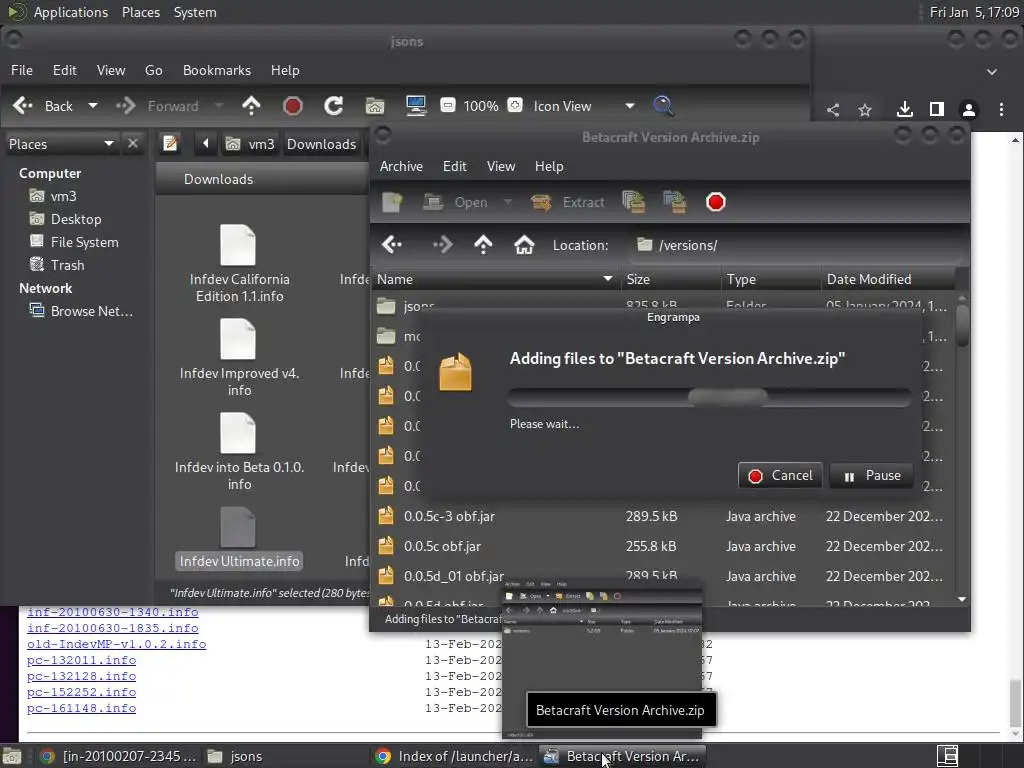Open Trash in Places sidebar
This screenshot has width=1024, height=768.
[67, 265]
